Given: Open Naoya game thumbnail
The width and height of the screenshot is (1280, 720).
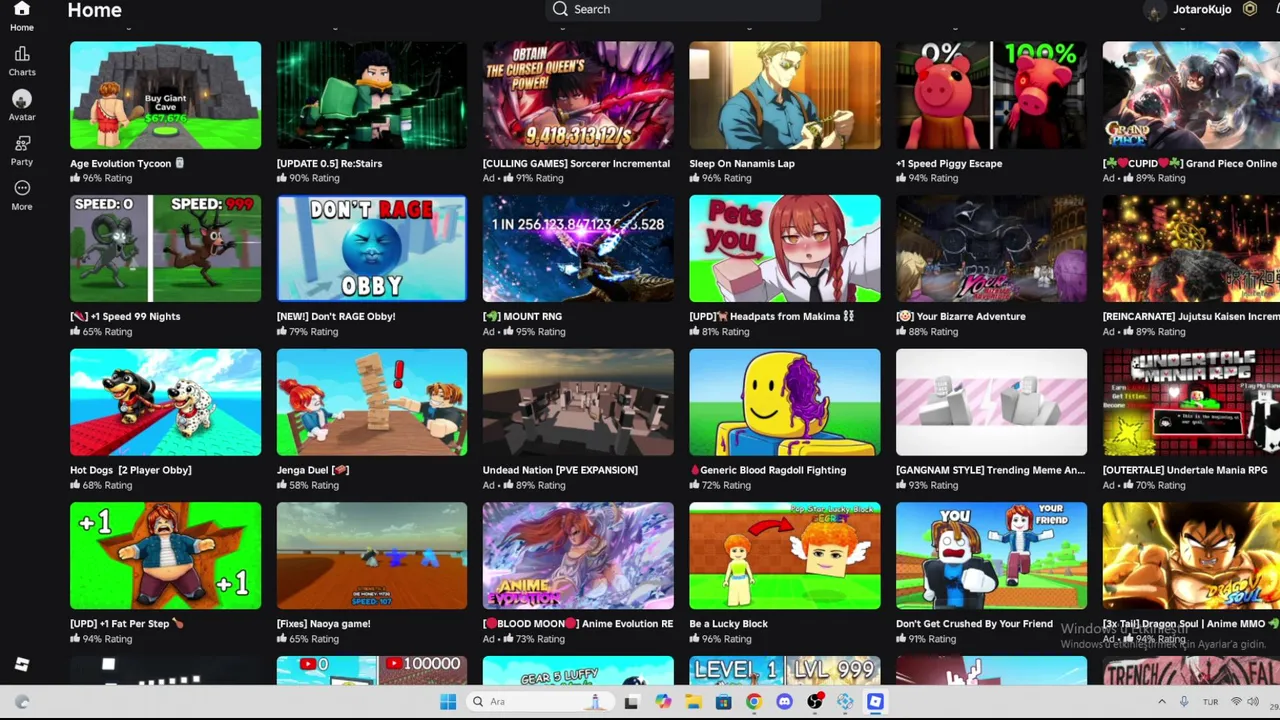Looking at the screenshot, I should 371,556.
